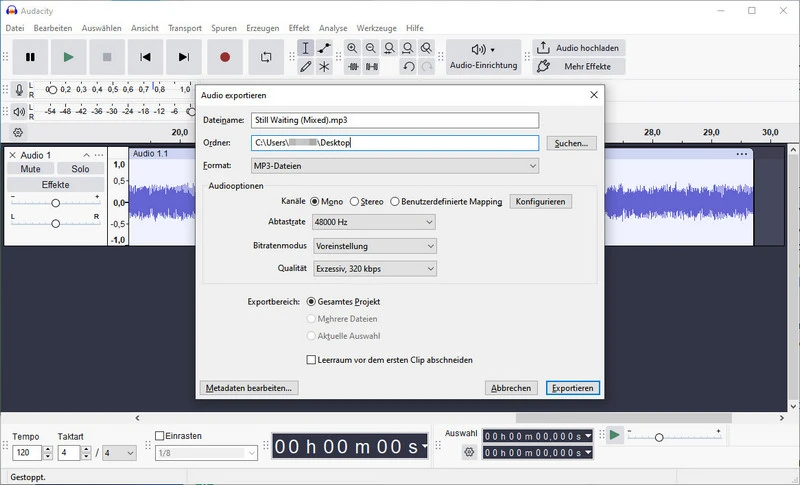Select the Draw pencil tool
This screenshot has width=800, height=485.
click(305, 66)
